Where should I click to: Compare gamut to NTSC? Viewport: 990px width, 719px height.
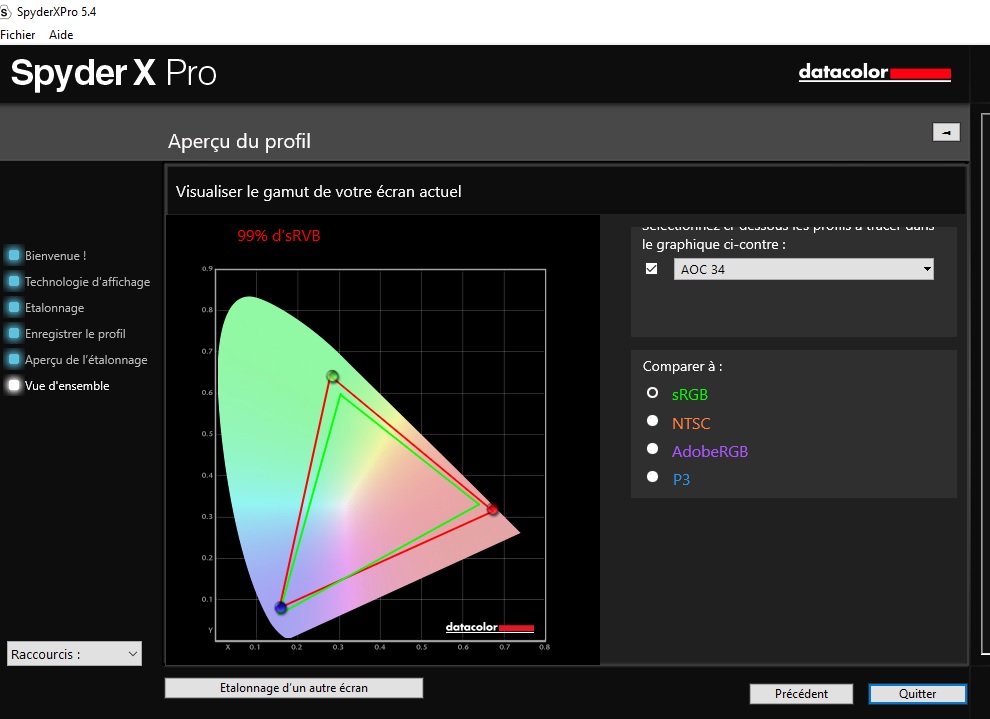(653, 421)
